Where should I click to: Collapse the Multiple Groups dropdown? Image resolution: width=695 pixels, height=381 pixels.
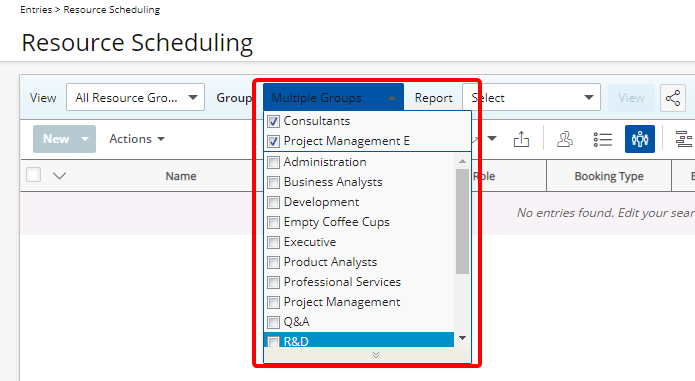pyautogui.click(x=333, y=97)
